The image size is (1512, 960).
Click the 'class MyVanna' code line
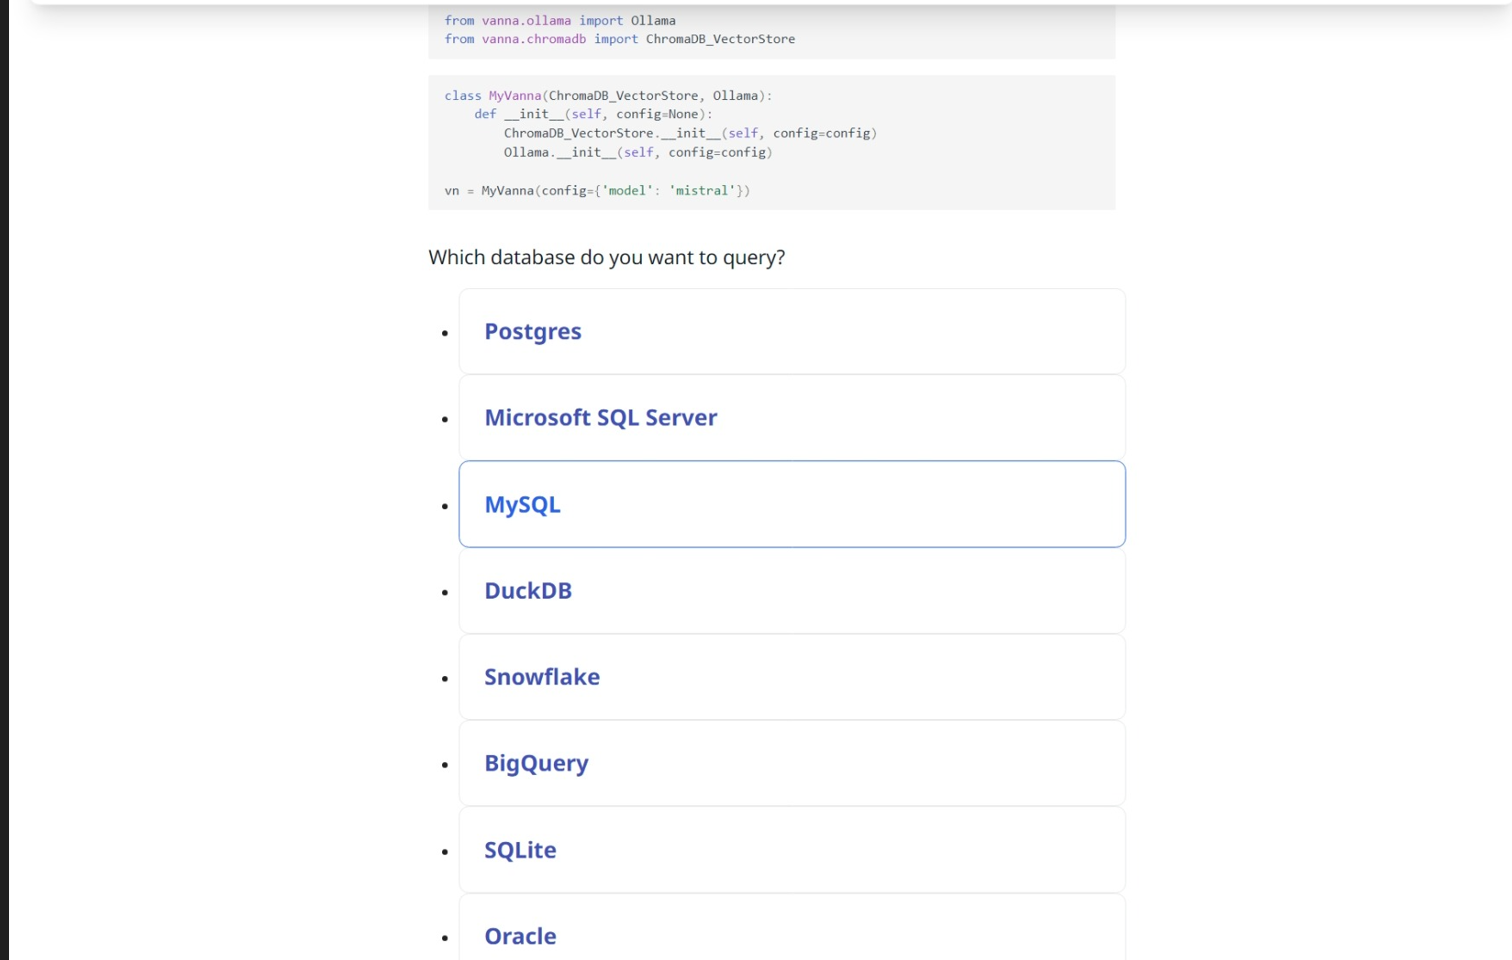click(608, 96)
